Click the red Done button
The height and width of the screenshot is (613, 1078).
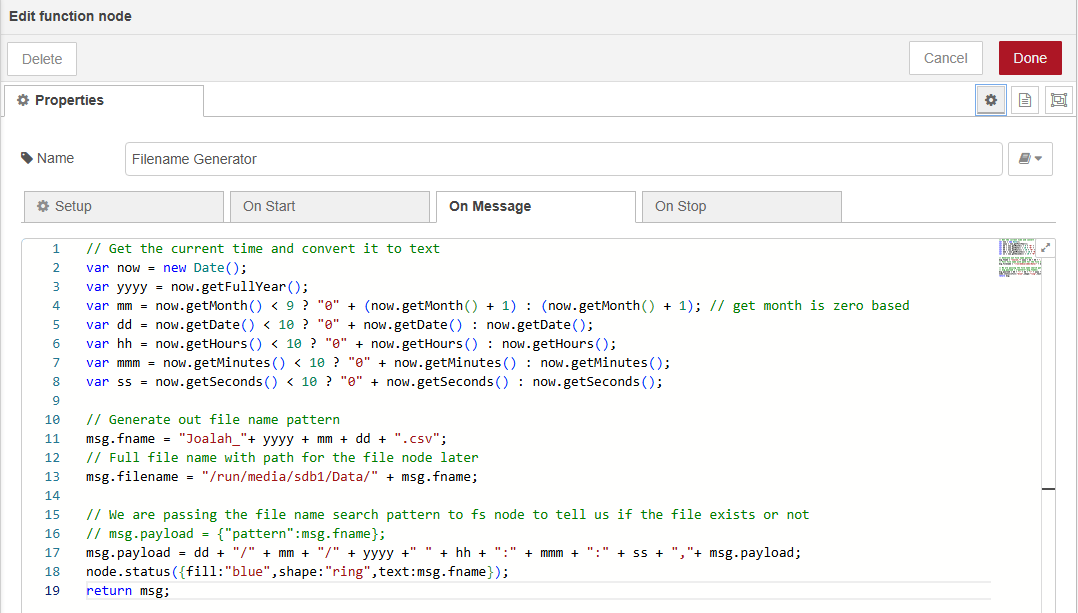coord(1030,58)
